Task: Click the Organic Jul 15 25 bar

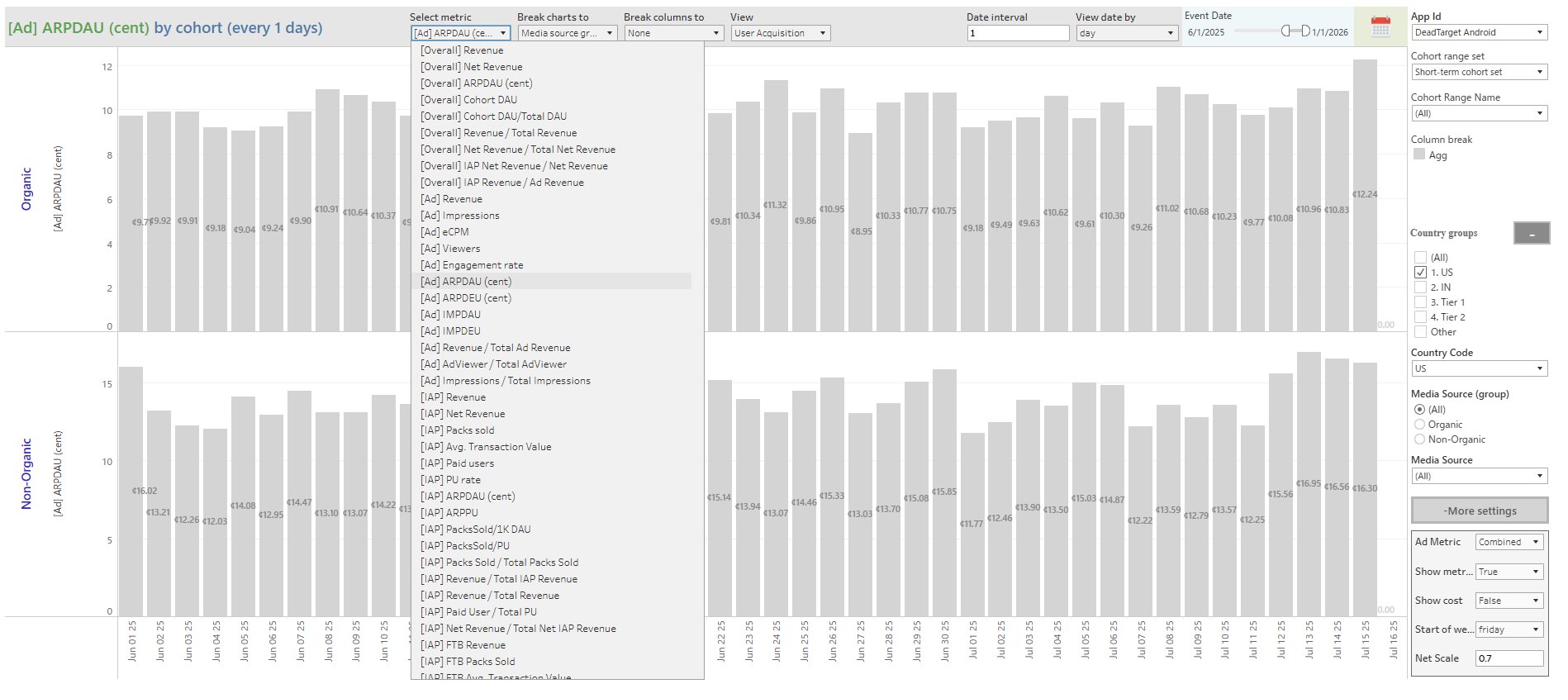Action: (x=1364, y=195)
